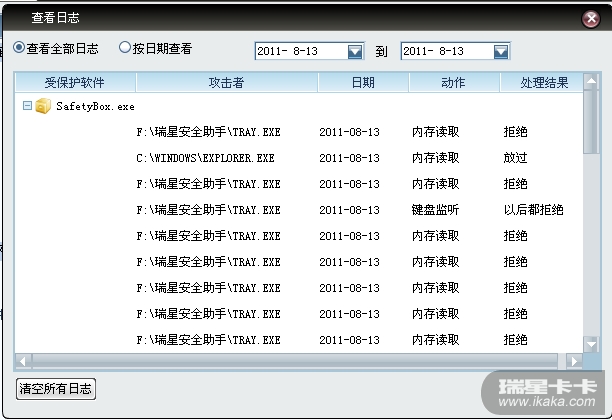The width and height of the screenshot is (612, 420).
Task: Click the 键盘监听 action cell
Action: coord(435,210)
